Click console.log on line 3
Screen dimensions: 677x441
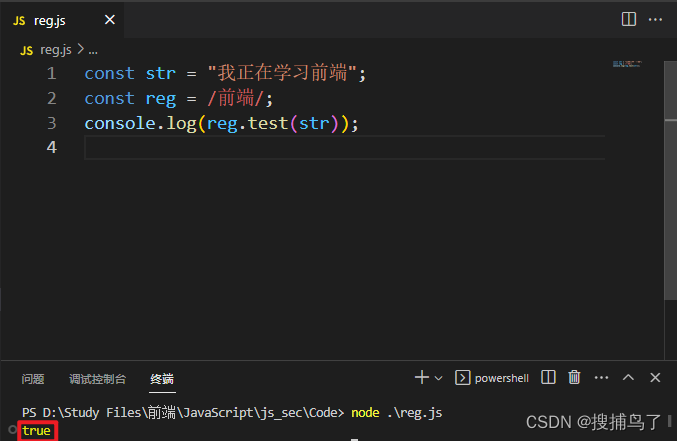coord(140,124)
